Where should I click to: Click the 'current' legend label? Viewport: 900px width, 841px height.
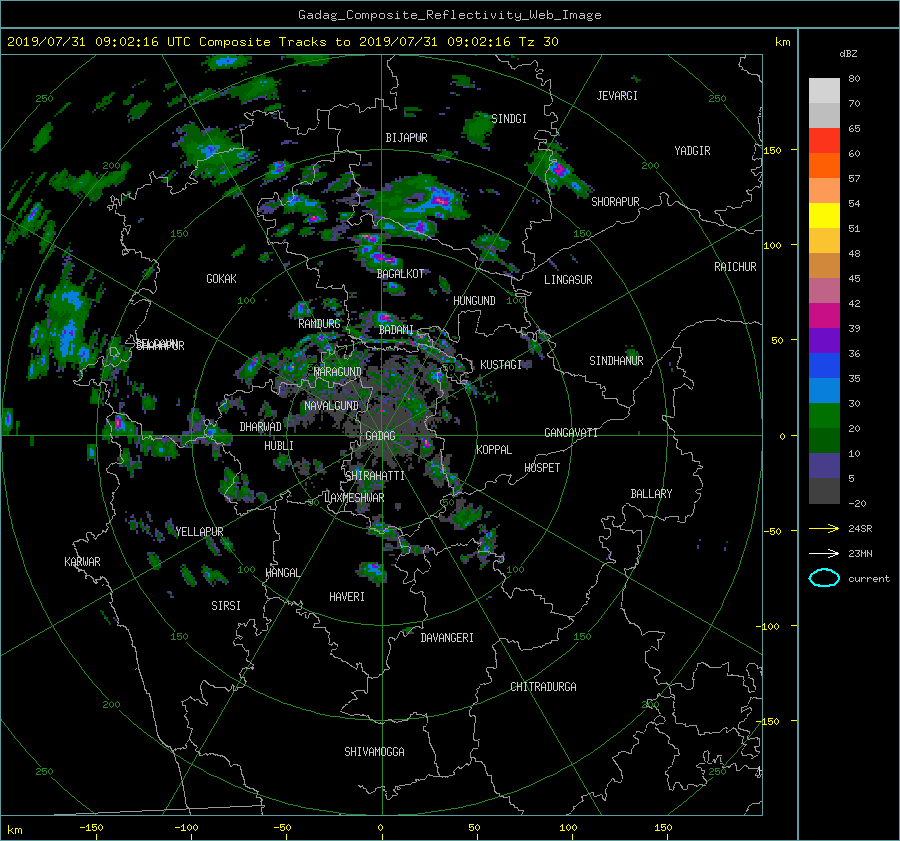click(869, 579)
